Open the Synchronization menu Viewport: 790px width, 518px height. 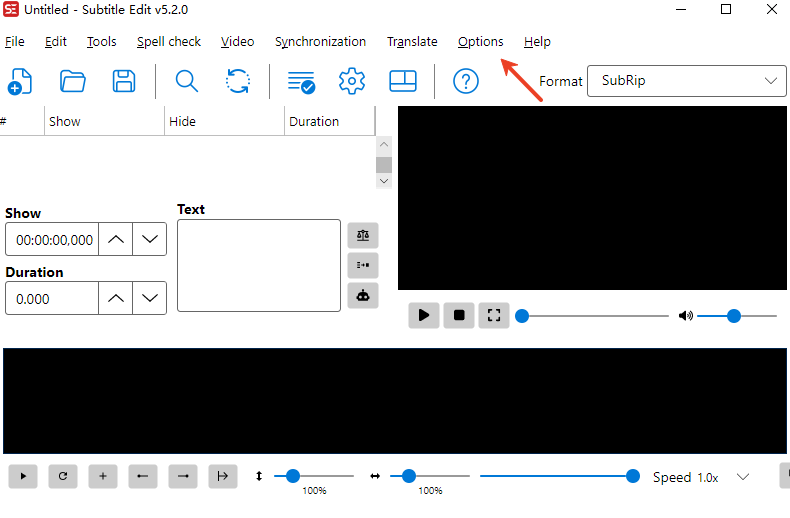pyautogui.click(x=320, y=41)
